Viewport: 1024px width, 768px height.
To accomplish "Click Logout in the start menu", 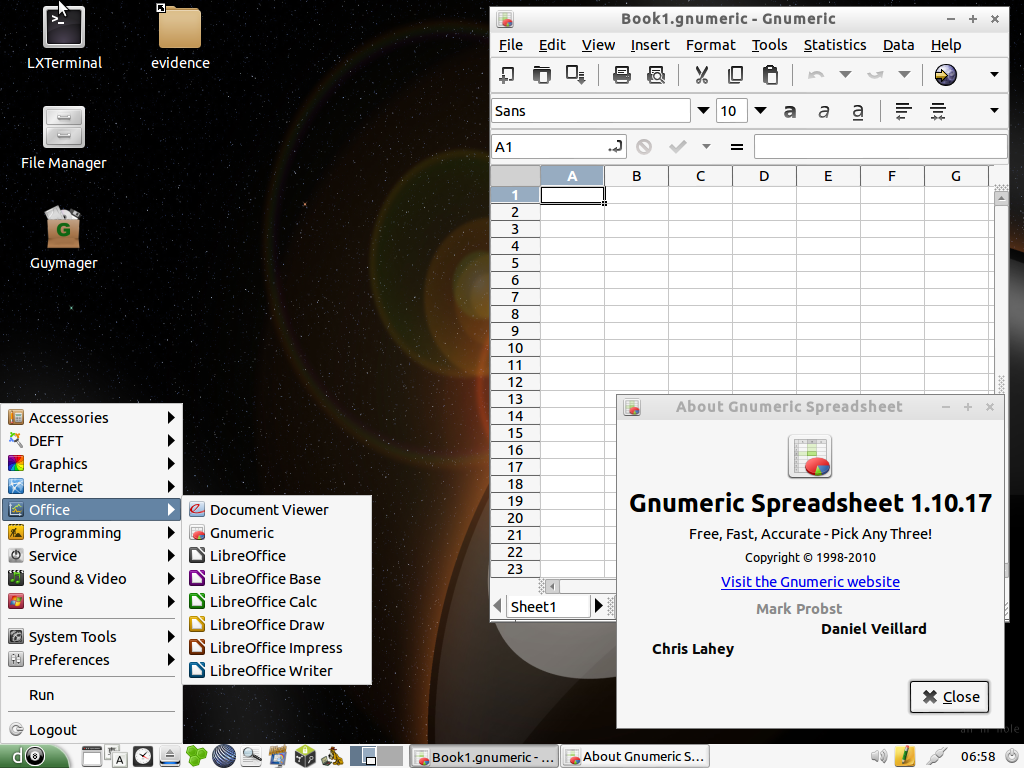I will coord(91,729).
